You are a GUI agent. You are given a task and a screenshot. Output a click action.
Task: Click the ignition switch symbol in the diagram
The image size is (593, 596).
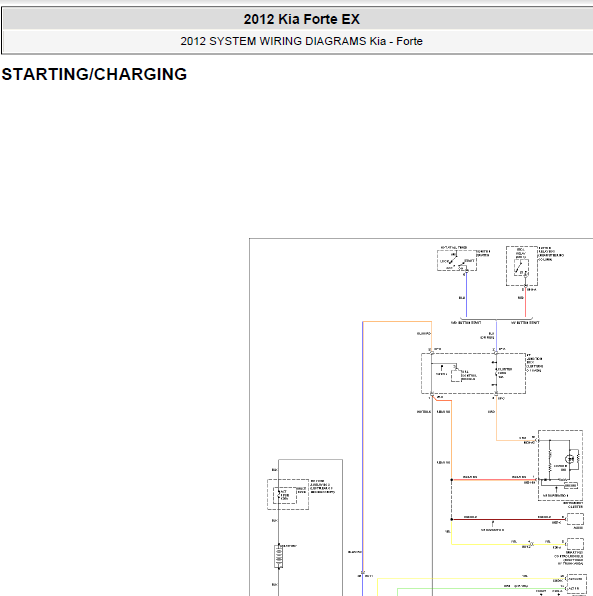pos(457,260)
